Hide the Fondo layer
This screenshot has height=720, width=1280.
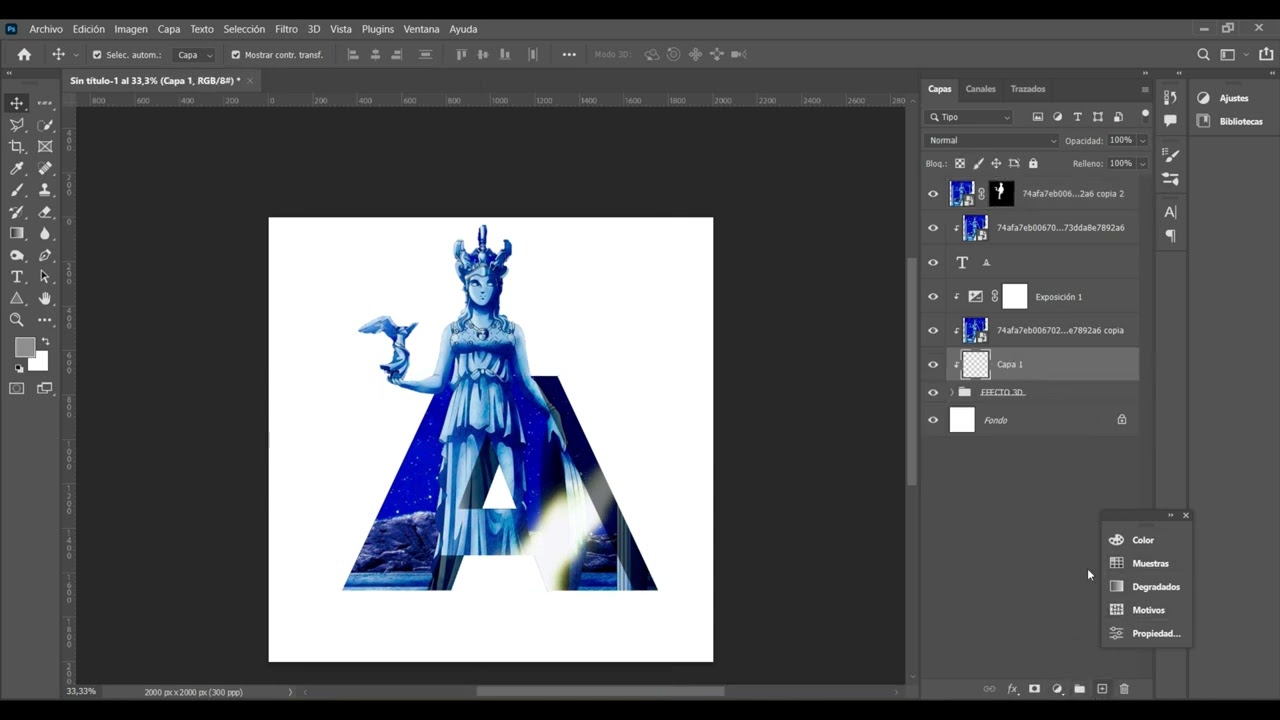point(933,420)
